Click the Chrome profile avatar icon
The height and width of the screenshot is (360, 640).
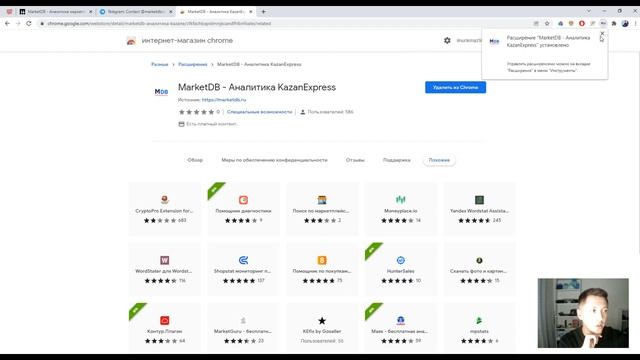625,24
